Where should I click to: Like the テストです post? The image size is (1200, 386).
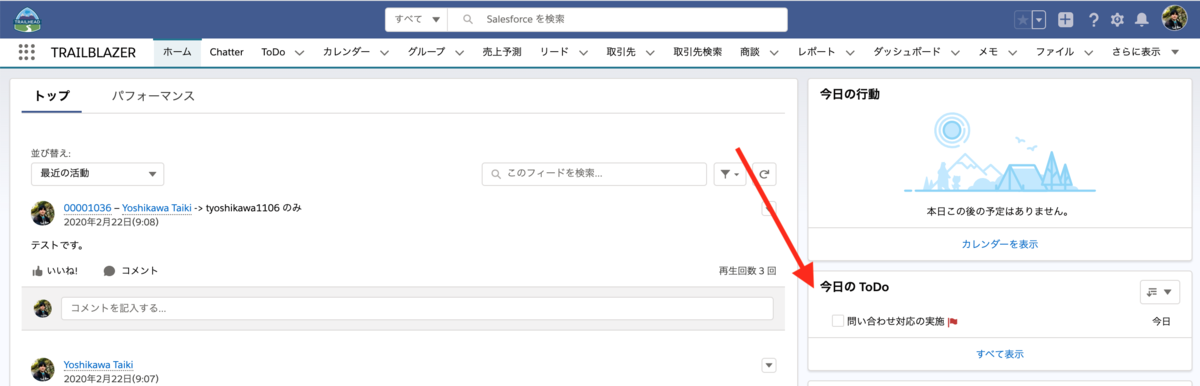(x=55, y=271)
